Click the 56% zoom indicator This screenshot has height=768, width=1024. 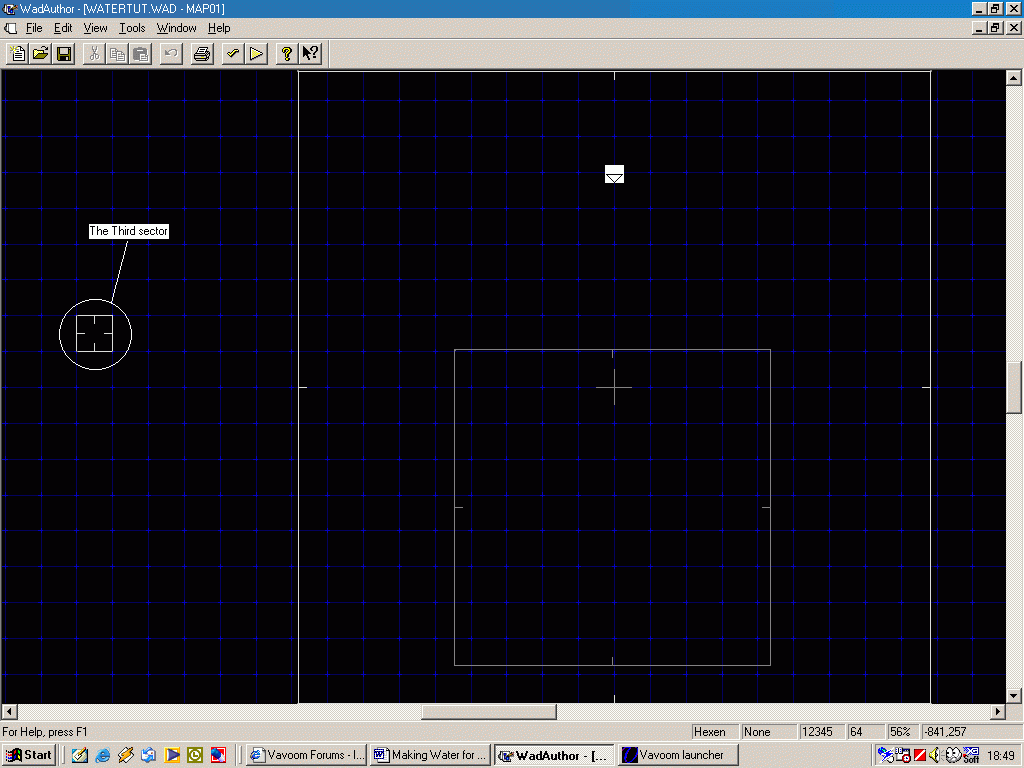point(899,731)
